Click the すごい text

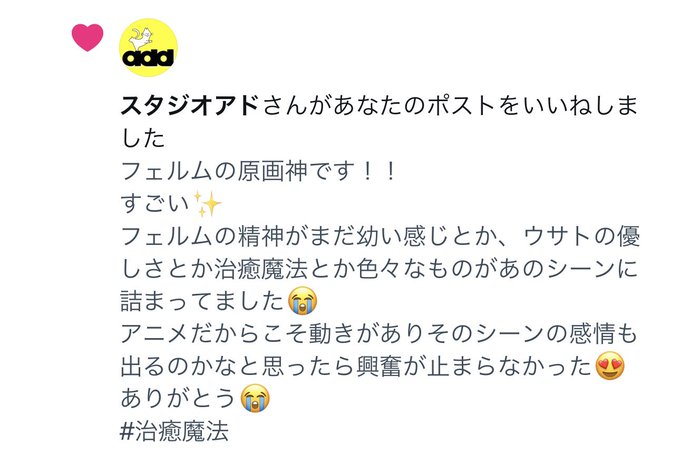point(155,203)
